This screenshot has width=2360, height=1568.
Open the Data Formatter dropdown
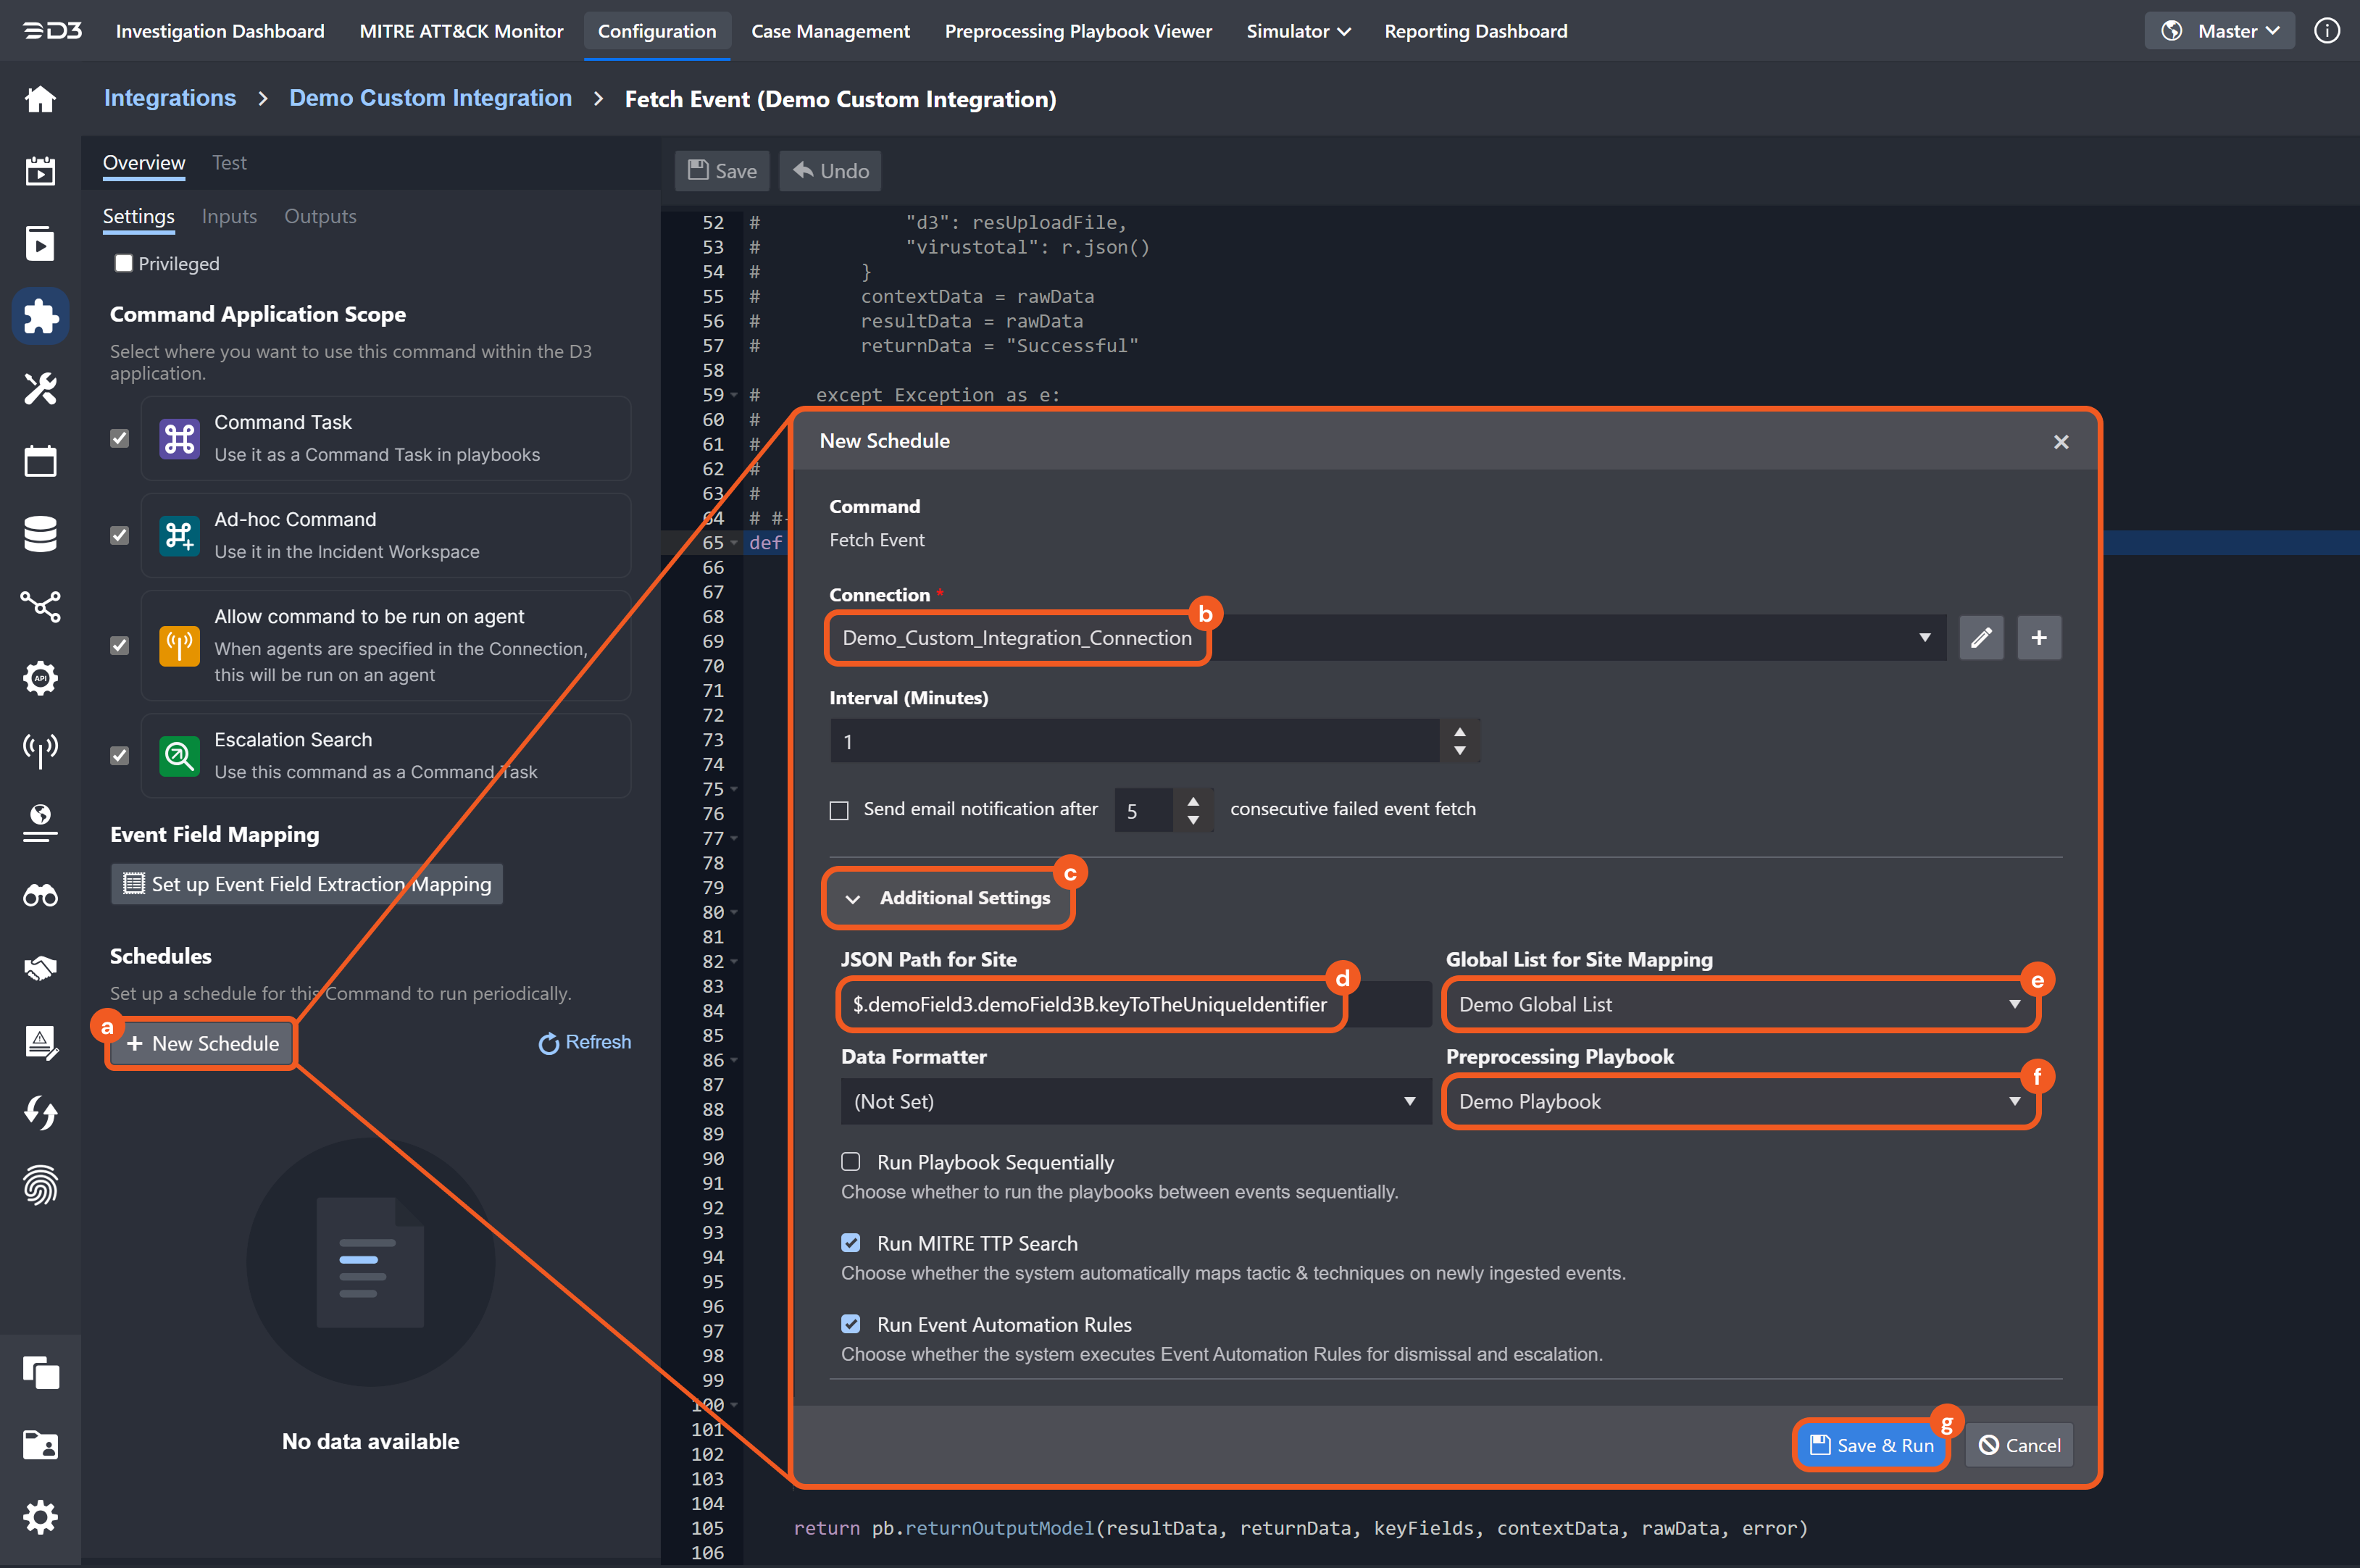[1135, 1101]
